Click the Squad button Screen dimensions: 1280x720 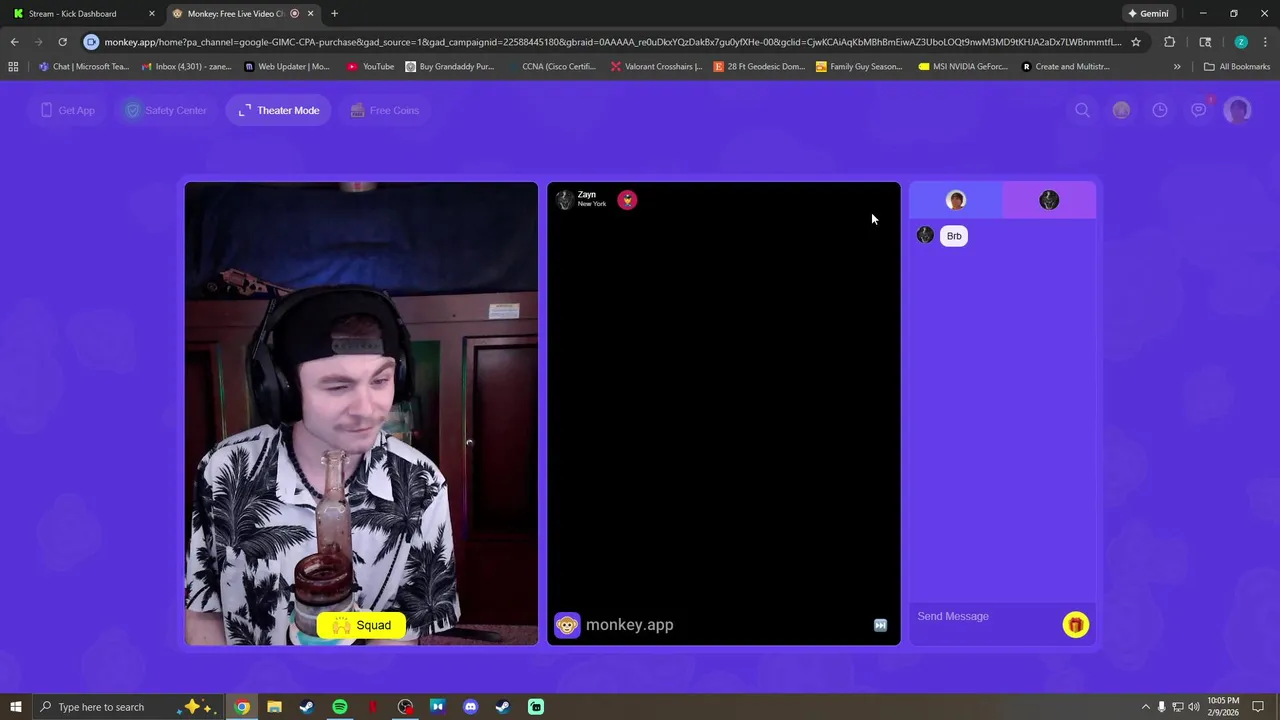[x=361, y=625]
